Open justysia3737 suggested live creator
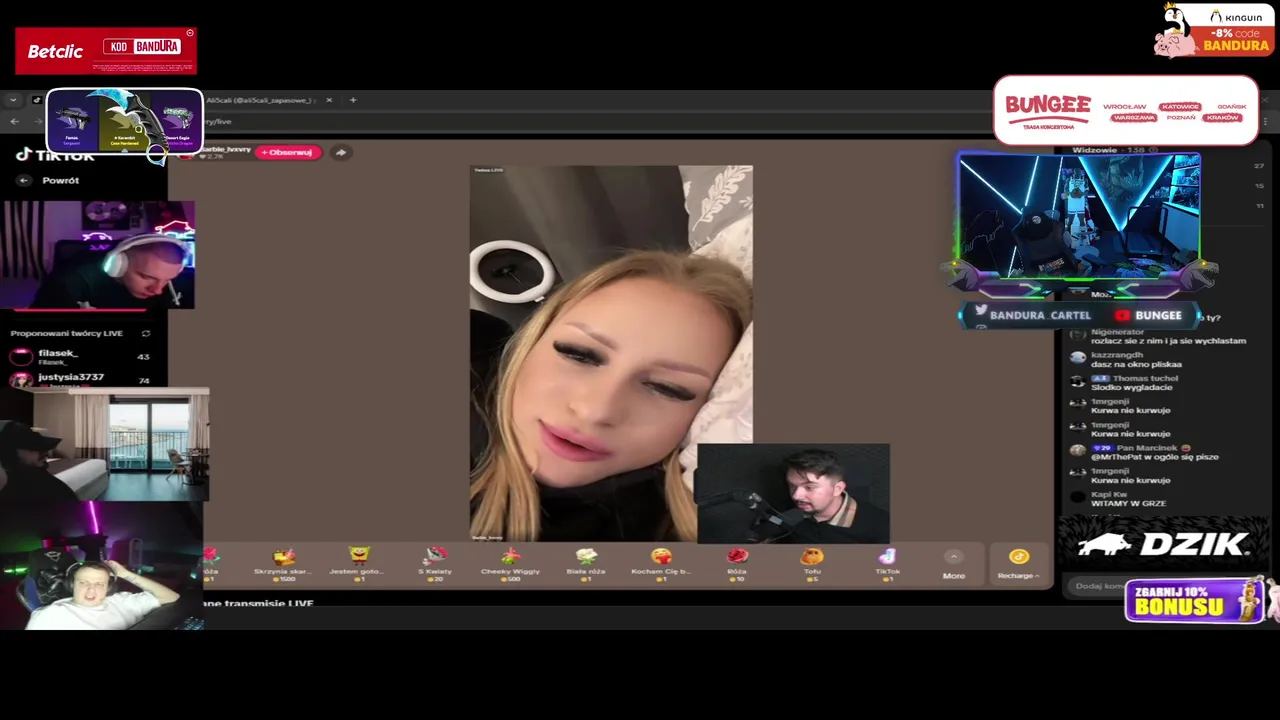This screenshot has width=1280, height=720. (80, 379)
